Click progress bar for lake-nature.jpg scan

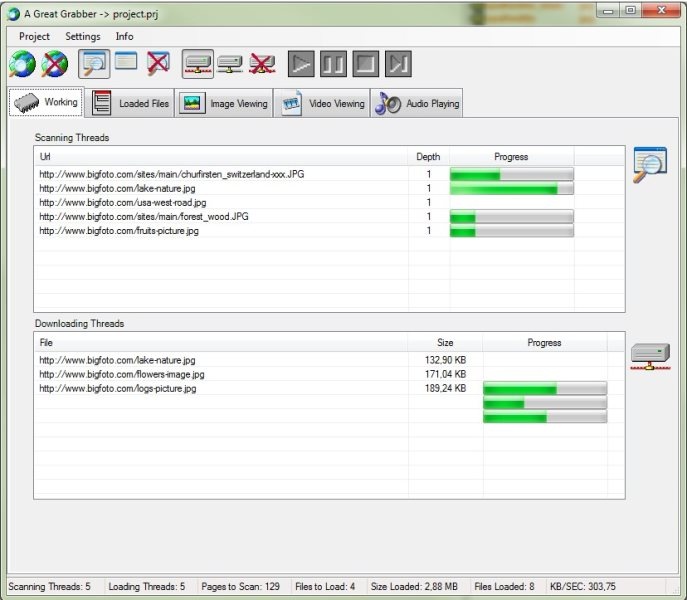(511, 188)
